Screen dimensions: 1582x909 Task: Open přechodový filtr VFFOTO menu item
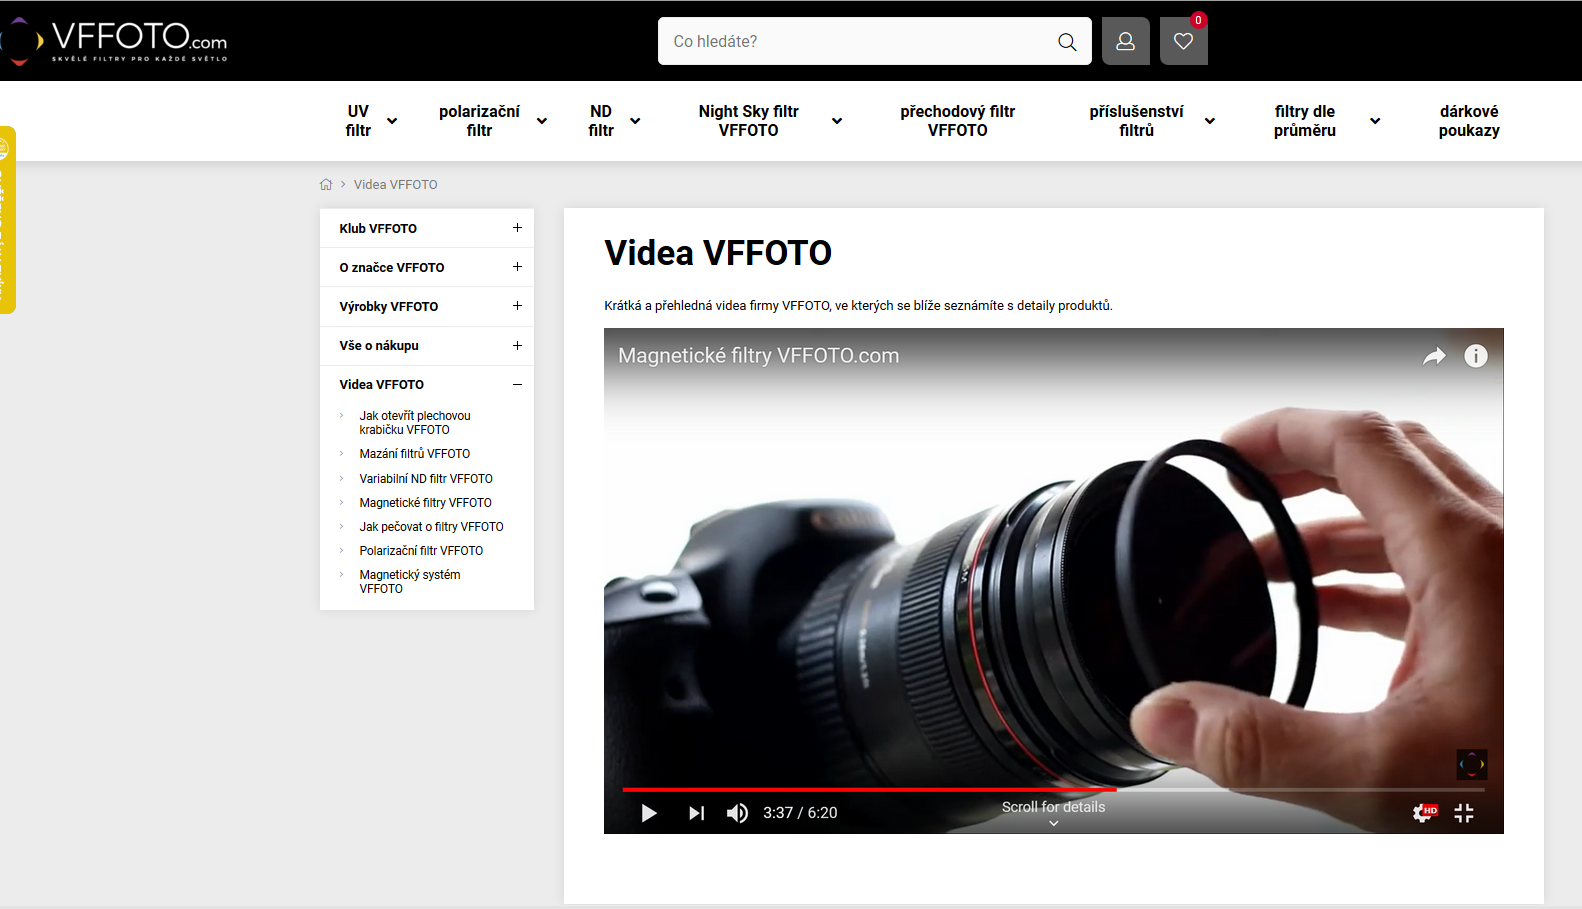click(957, 121)
